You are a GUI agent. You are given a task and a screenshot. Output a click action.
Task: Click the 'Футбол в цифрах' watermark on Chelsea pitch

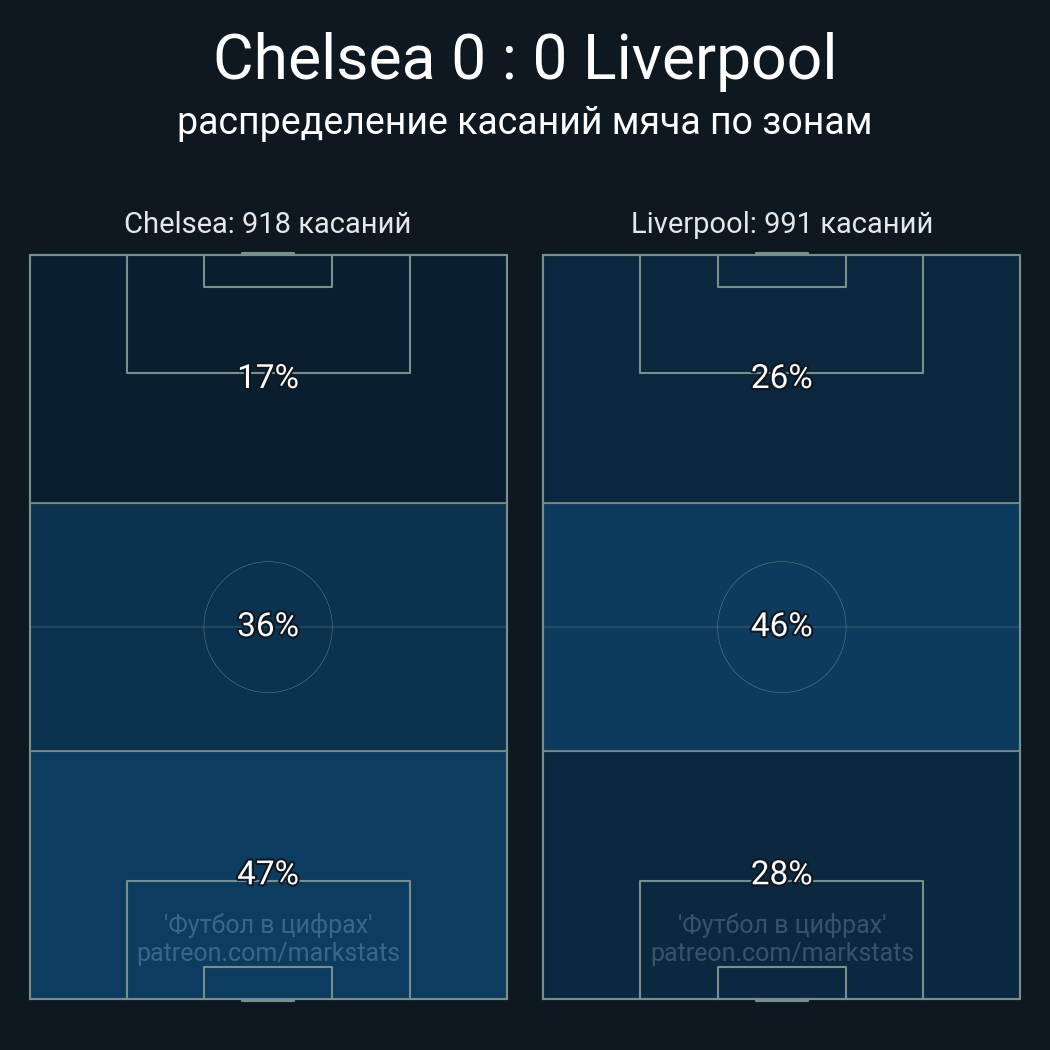268,924
